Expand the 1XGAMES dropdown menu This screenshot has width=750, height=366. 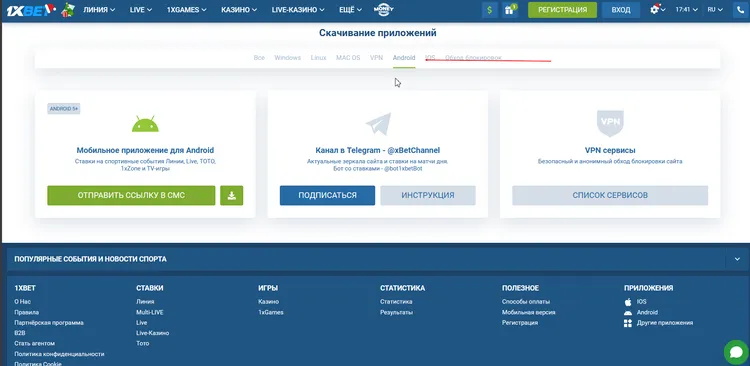pyautogui.click(x=187, y=10)
